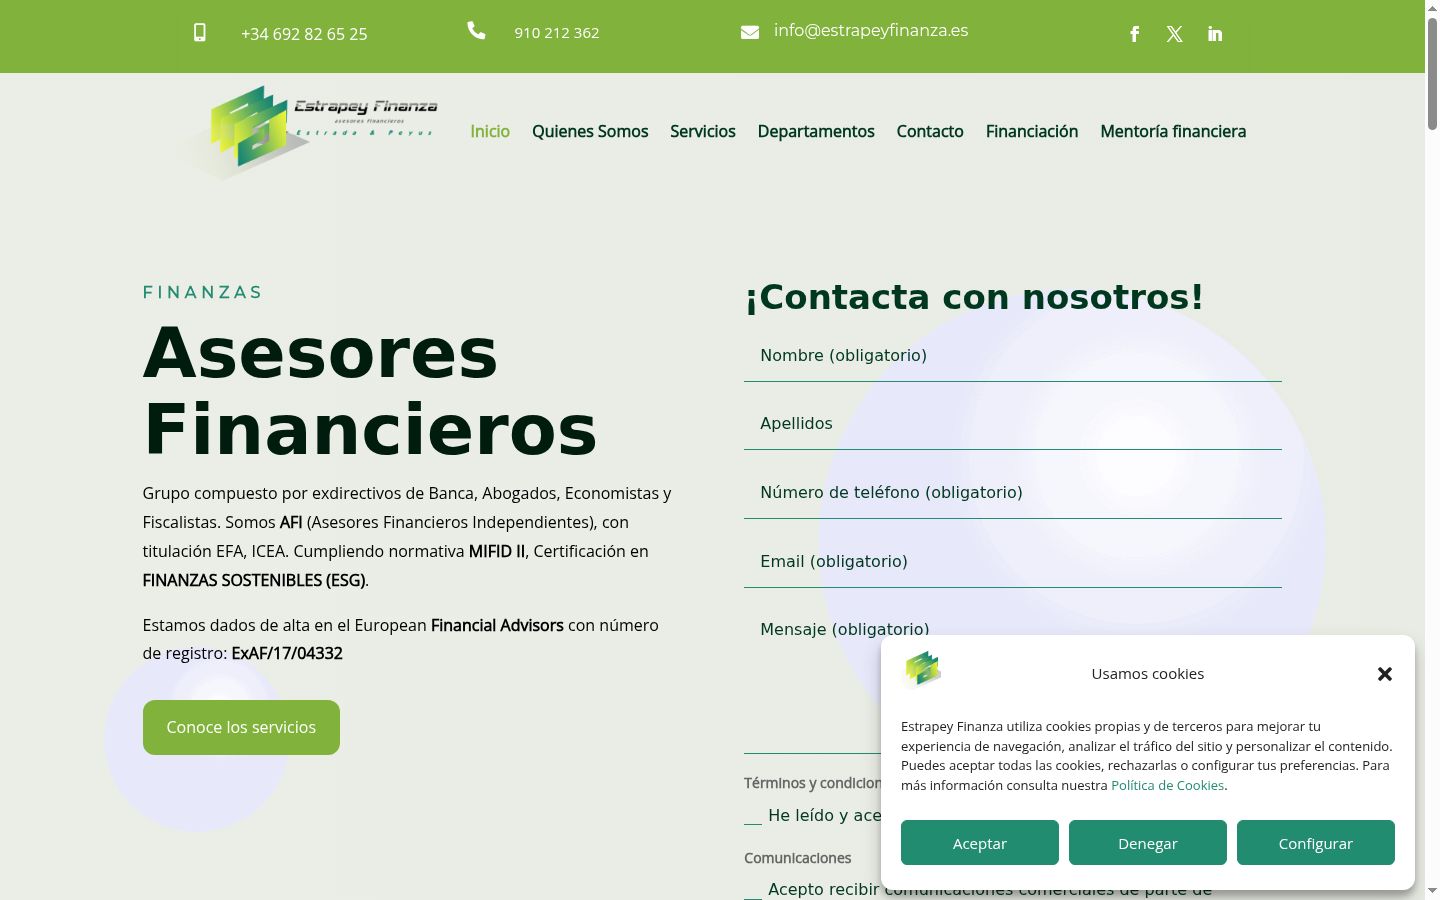Screen dimensions: 1440x900
Task: Click landline number 910 212 362
Action: click(557, 33)
